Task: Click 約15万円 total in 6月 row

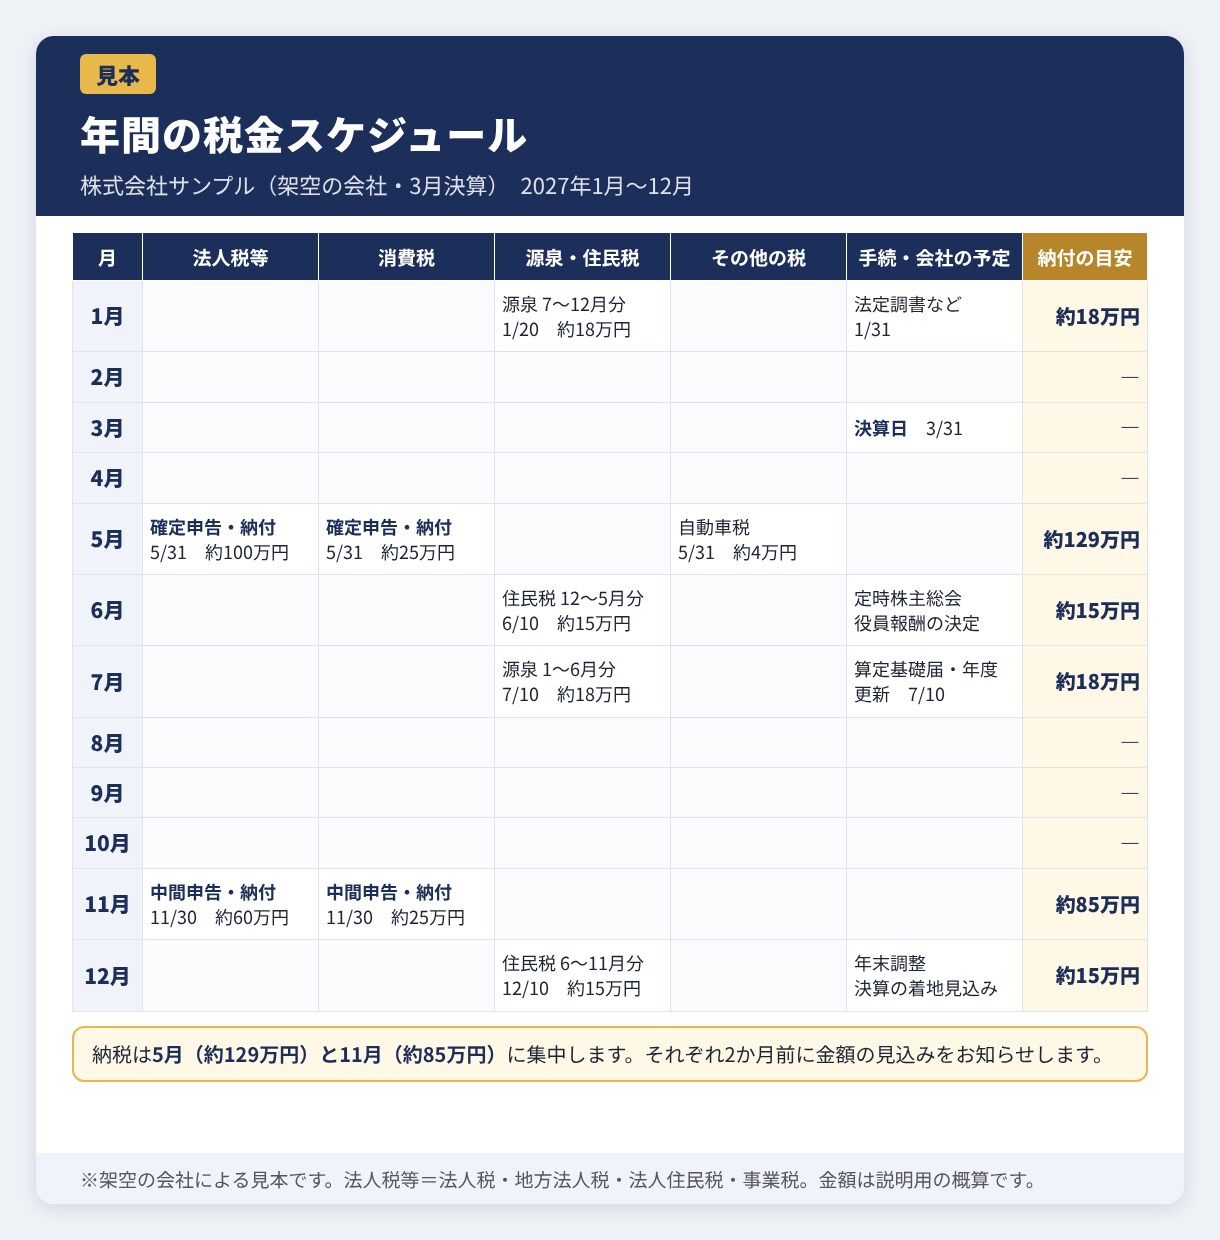Action: (x=1085, y=610)
